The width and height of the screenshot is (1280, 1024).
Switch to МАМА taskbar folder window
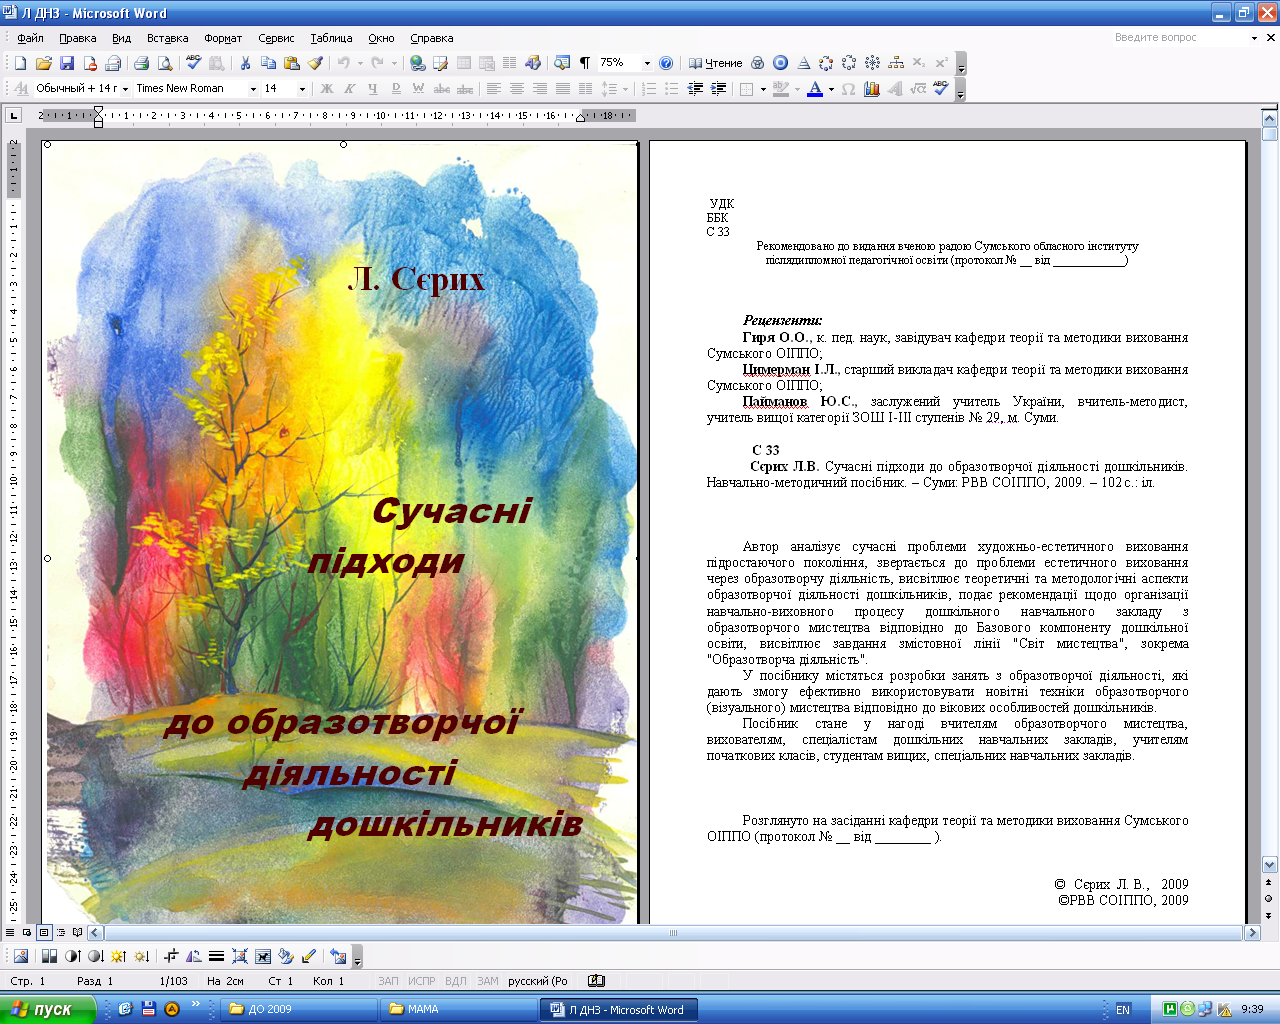coord(457,1009)
